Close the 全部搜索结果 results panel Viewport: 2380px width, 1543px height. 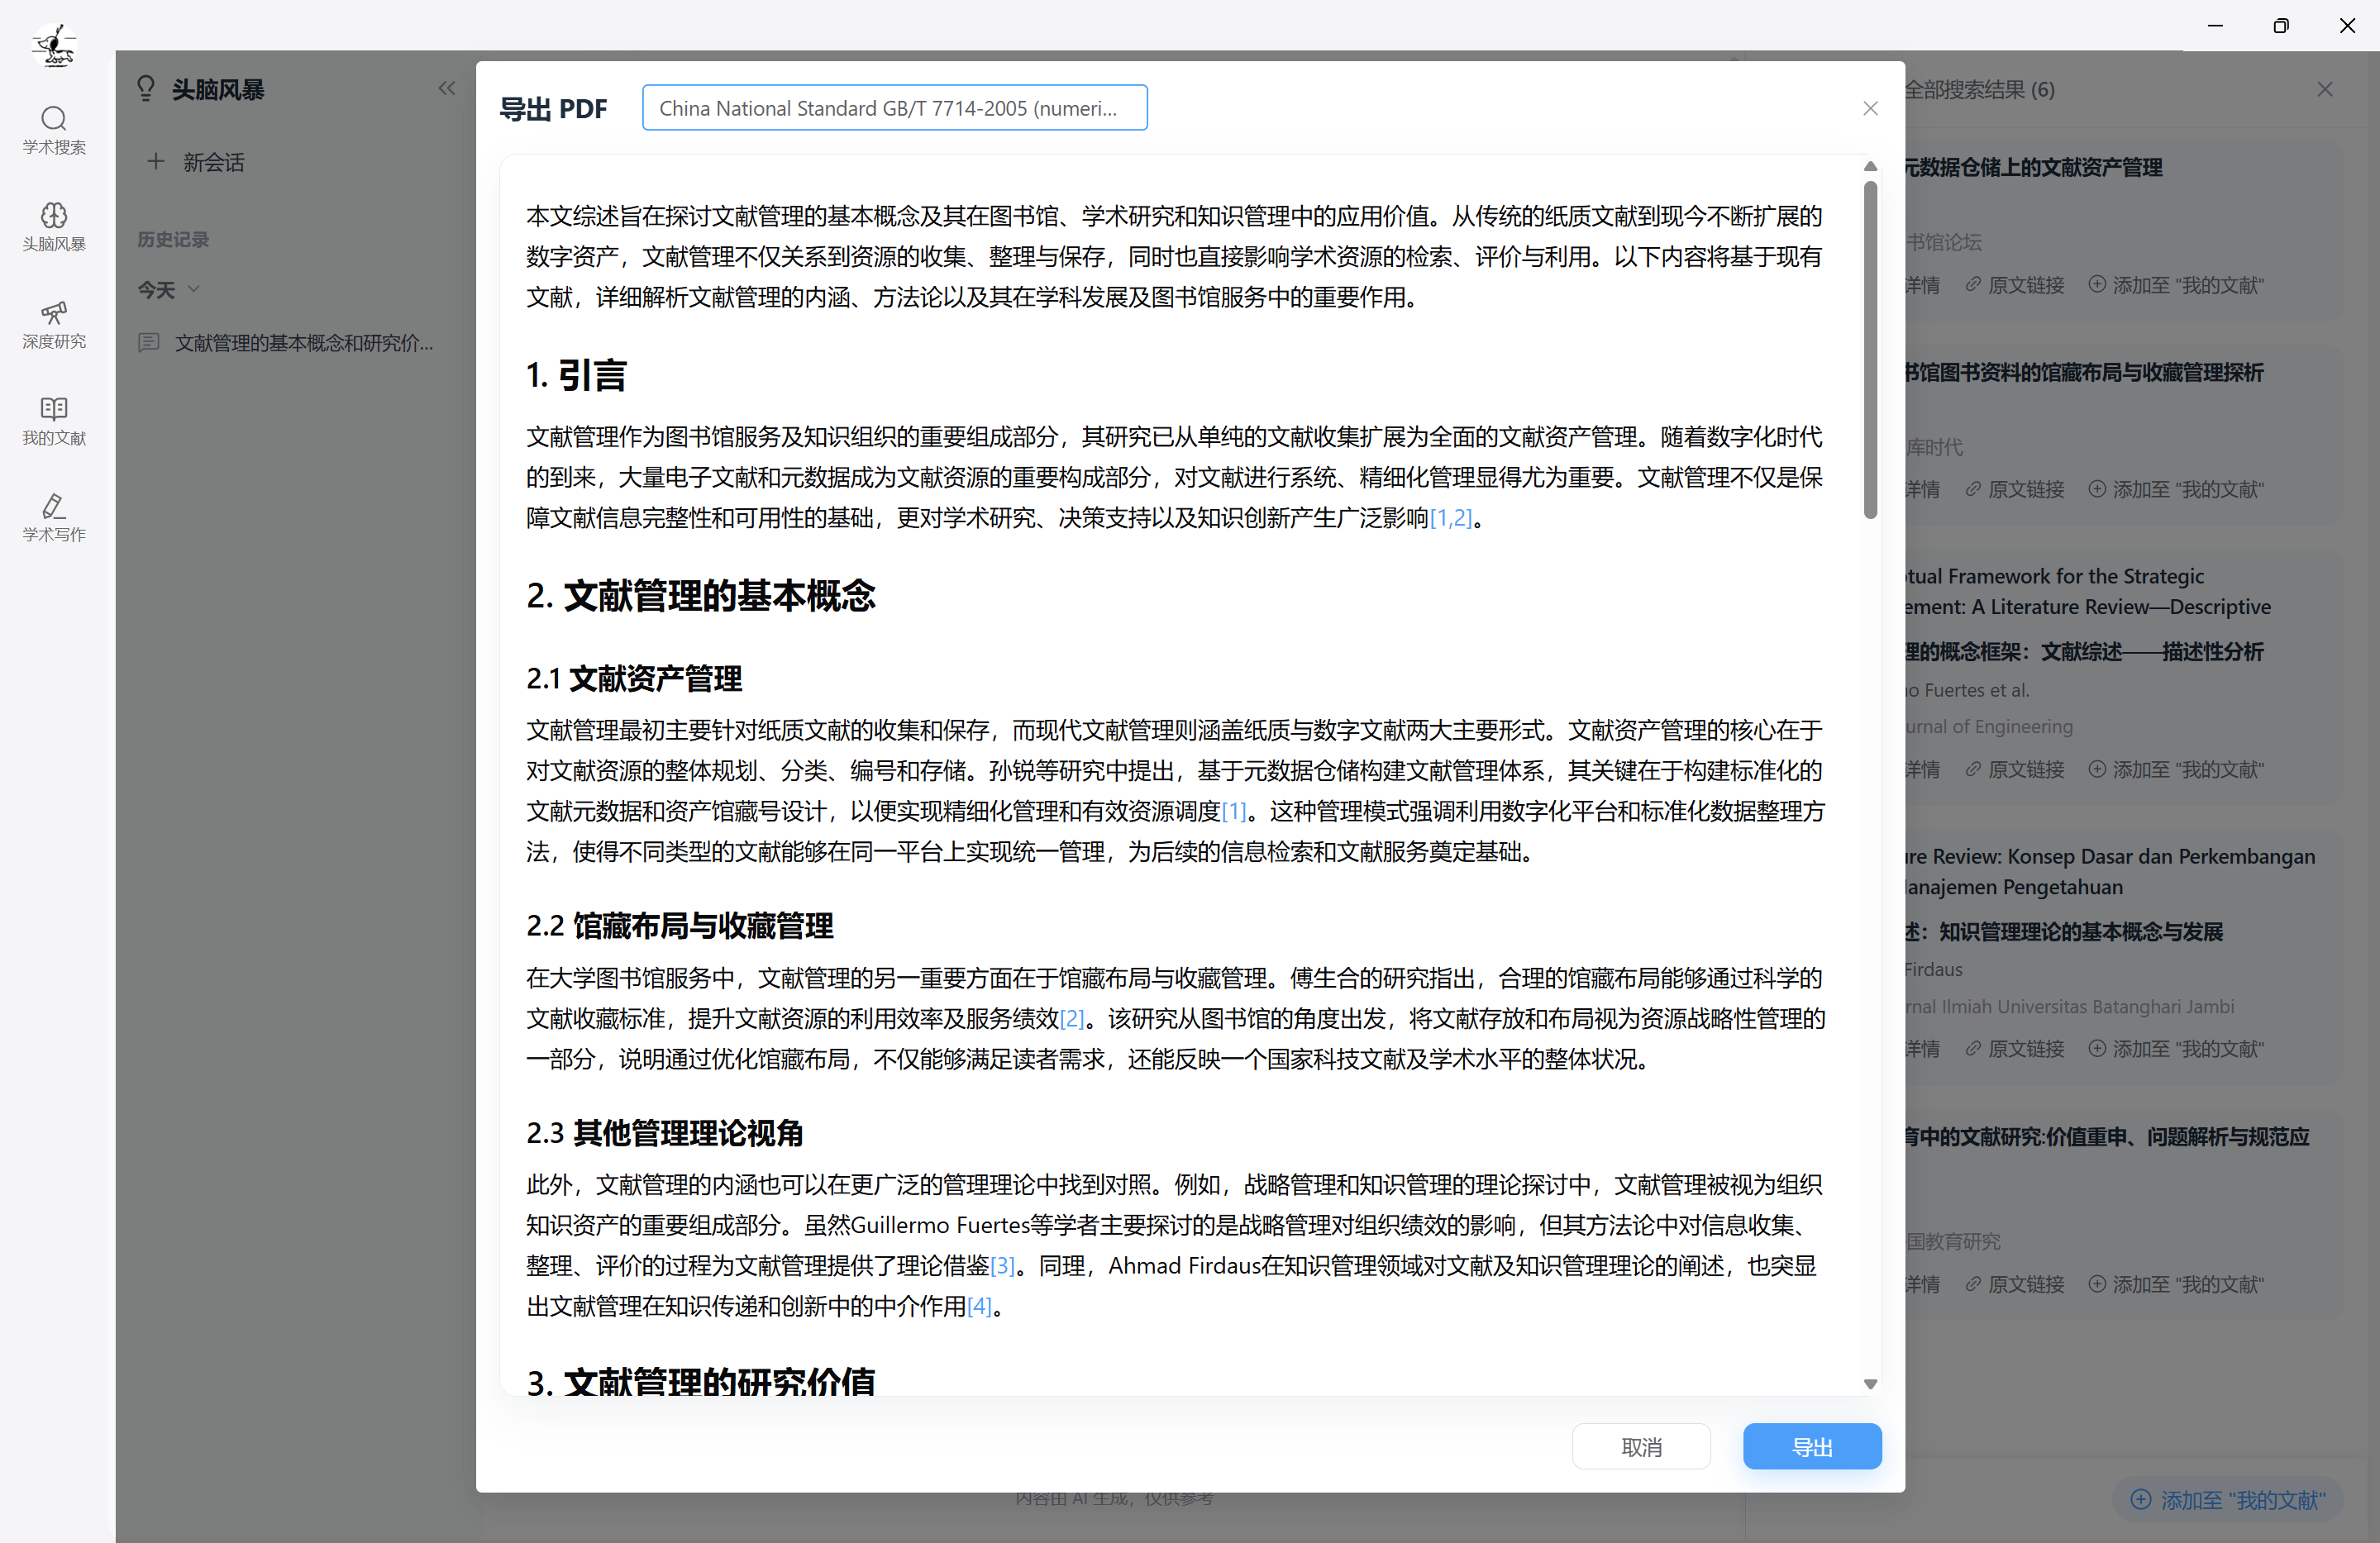click(x=2326, y=89)
